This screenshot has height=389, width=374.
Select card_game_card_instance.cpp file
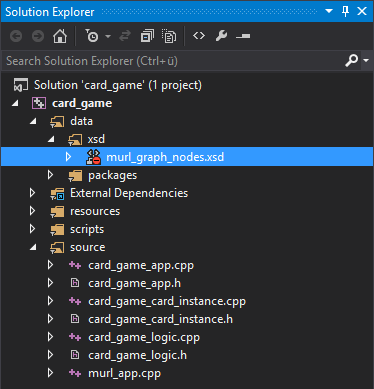click(167, 302)
